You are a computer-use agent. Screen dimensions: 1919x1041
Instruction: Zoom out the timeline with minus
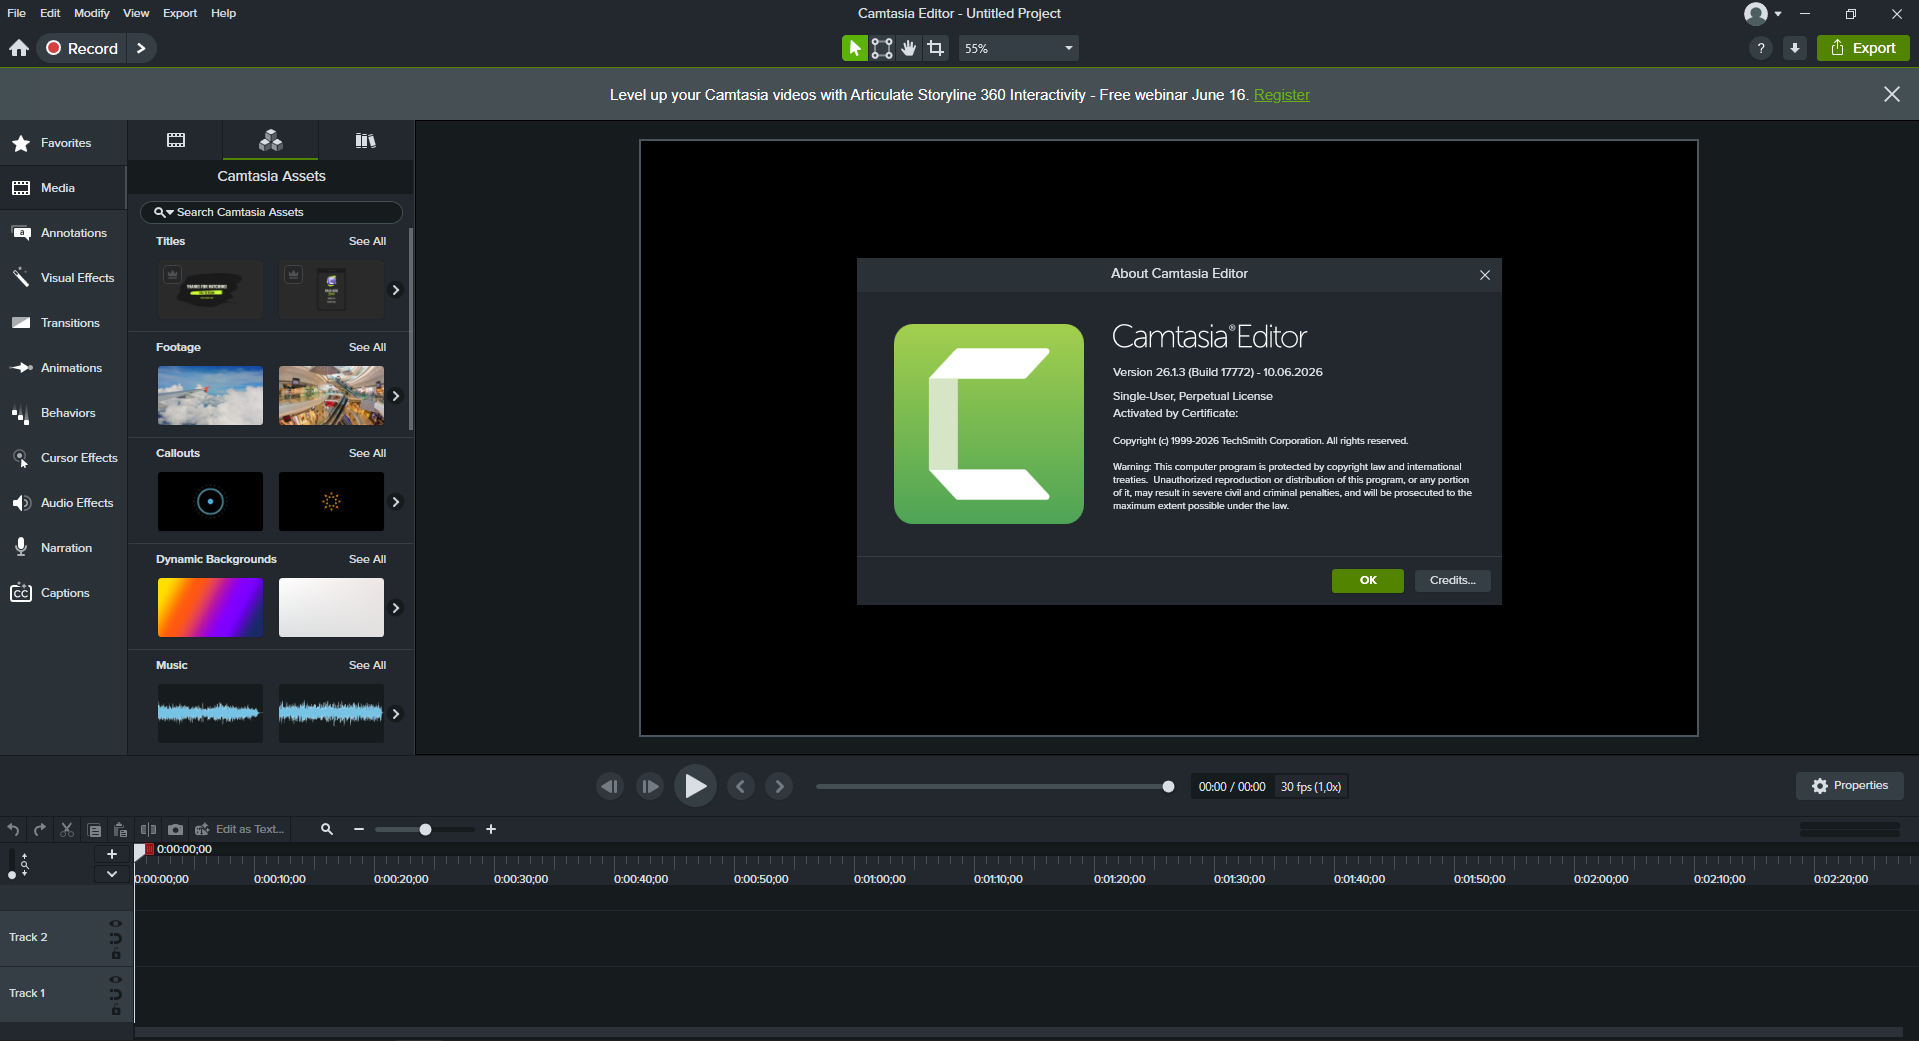tap(359, 829)
